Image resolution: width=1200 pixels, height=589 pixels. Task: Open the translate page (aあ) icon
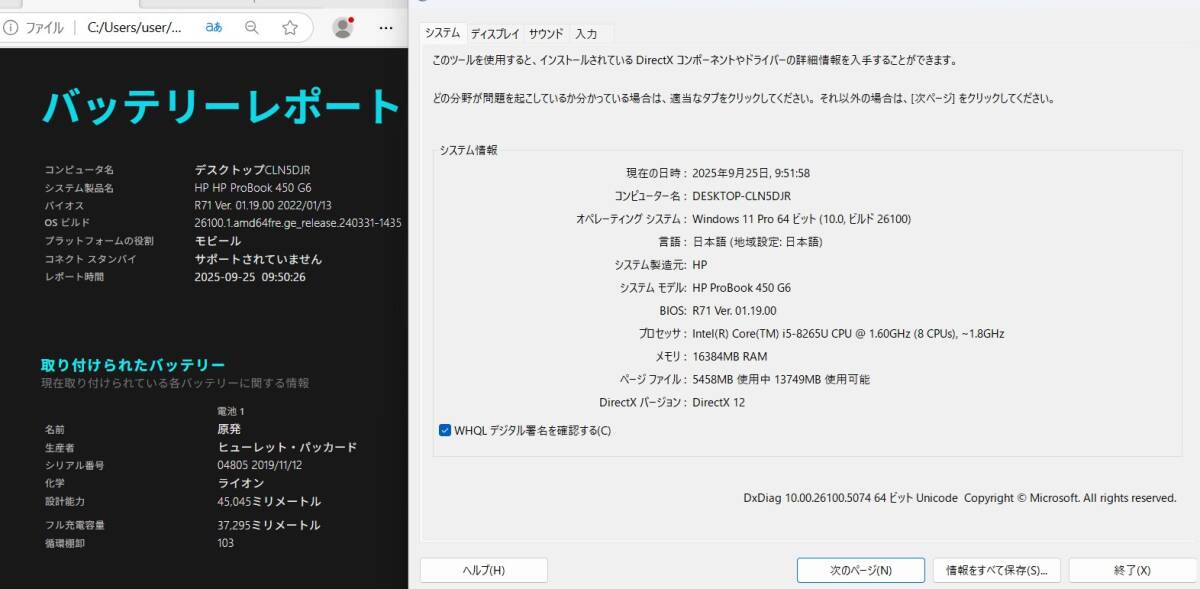213,29
